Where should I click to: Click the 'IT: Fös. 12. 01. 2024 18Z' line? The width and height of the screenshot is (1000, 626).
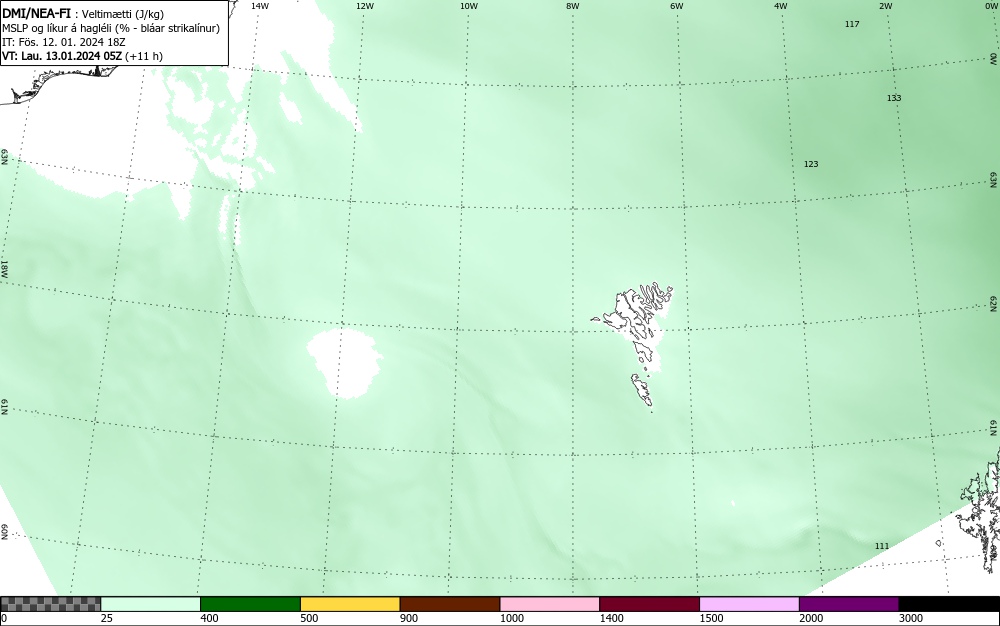64,42
